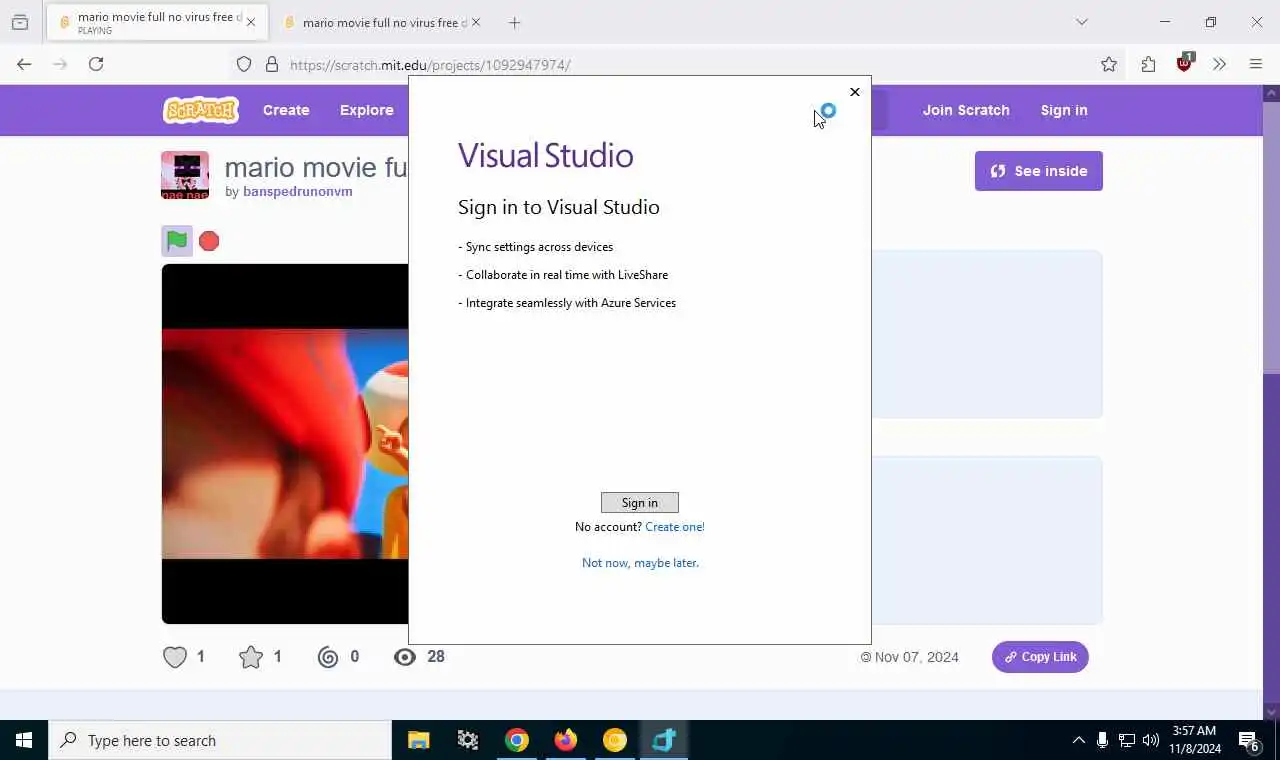Click the views eye icon
1280x760 pixels.
pos(405,657)
